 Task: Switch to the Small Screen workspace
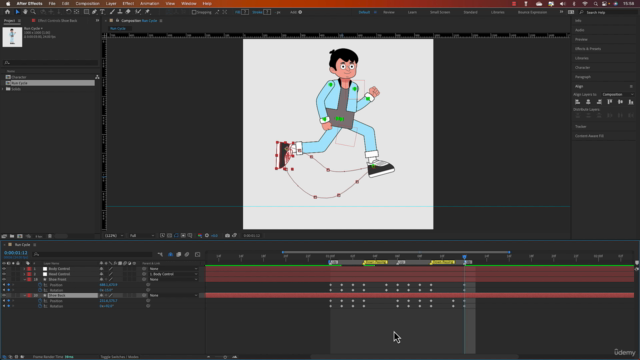[440, 12]
